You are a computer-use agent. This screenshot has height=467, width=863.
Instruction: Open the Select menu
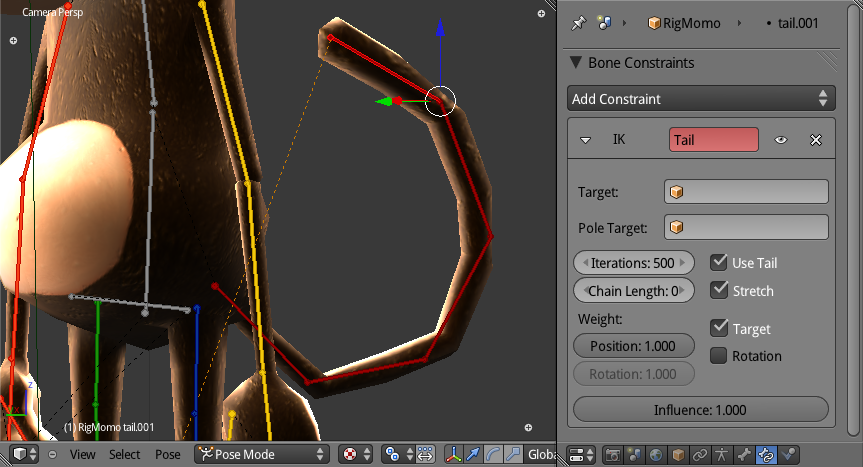point(124,454)
